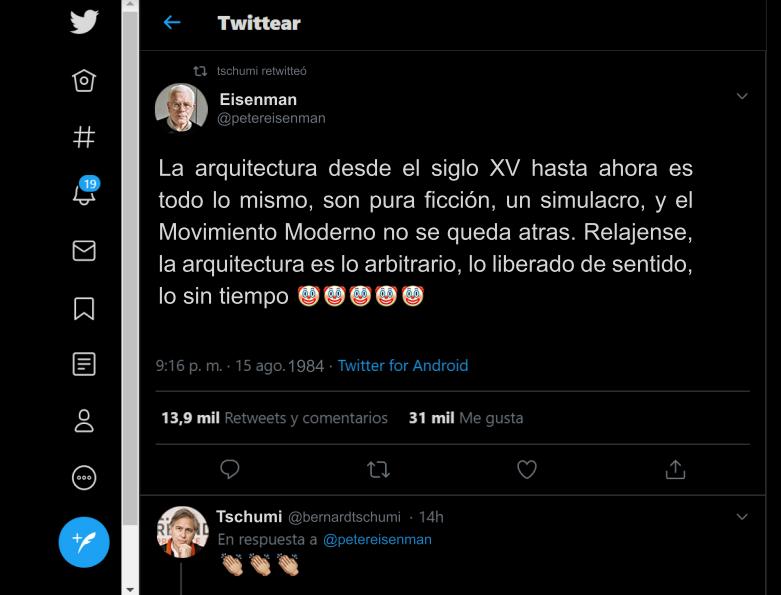Click the Twitter bird logo
The image size is (781, 595).
click(84, 22)
